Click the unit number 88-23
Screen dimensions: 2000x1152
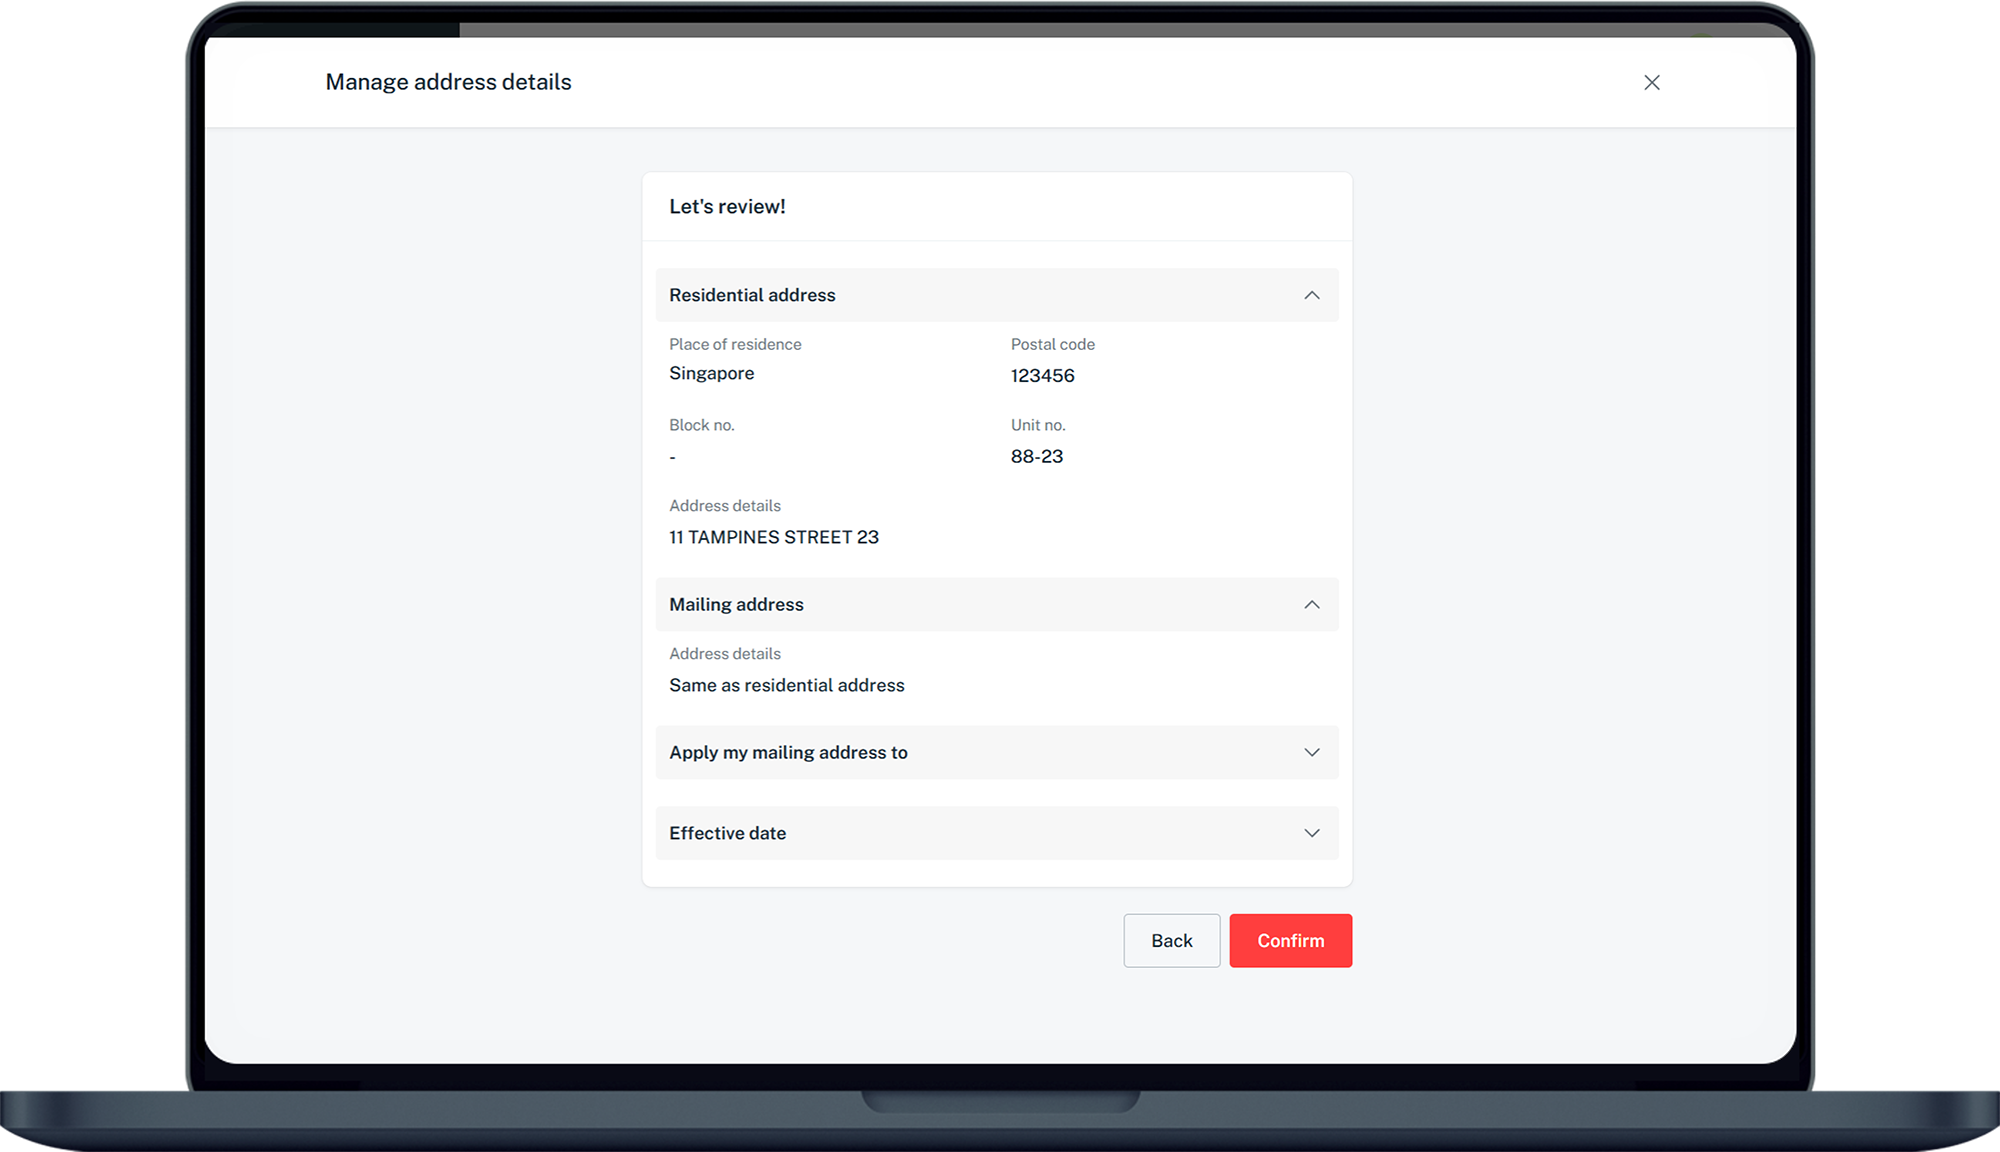(1036, 457)
